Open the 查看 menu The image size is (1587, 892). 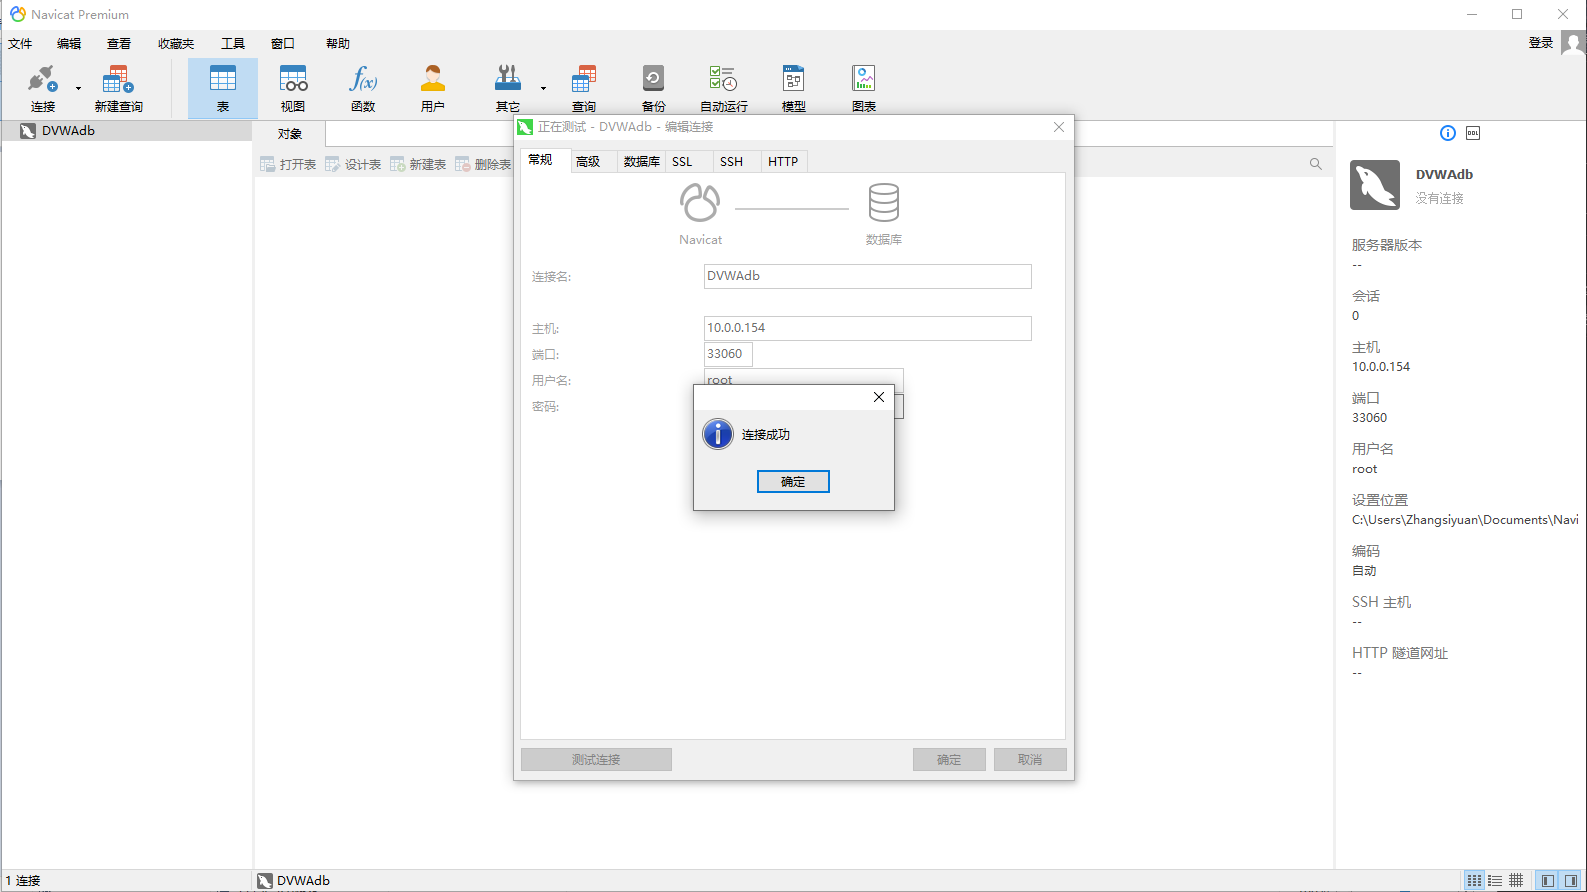coord(119,44)
